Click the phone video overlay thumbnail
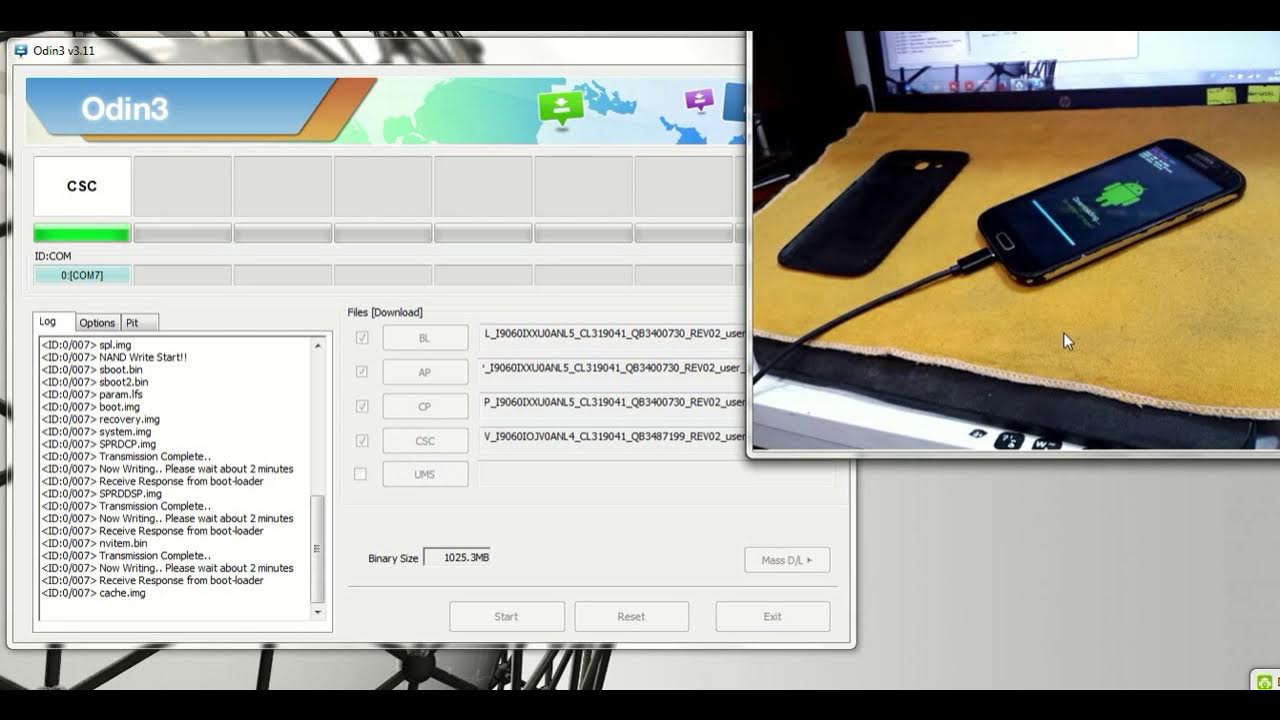The width and height of the screenshot is (1280, 720). coord(1015,240)
